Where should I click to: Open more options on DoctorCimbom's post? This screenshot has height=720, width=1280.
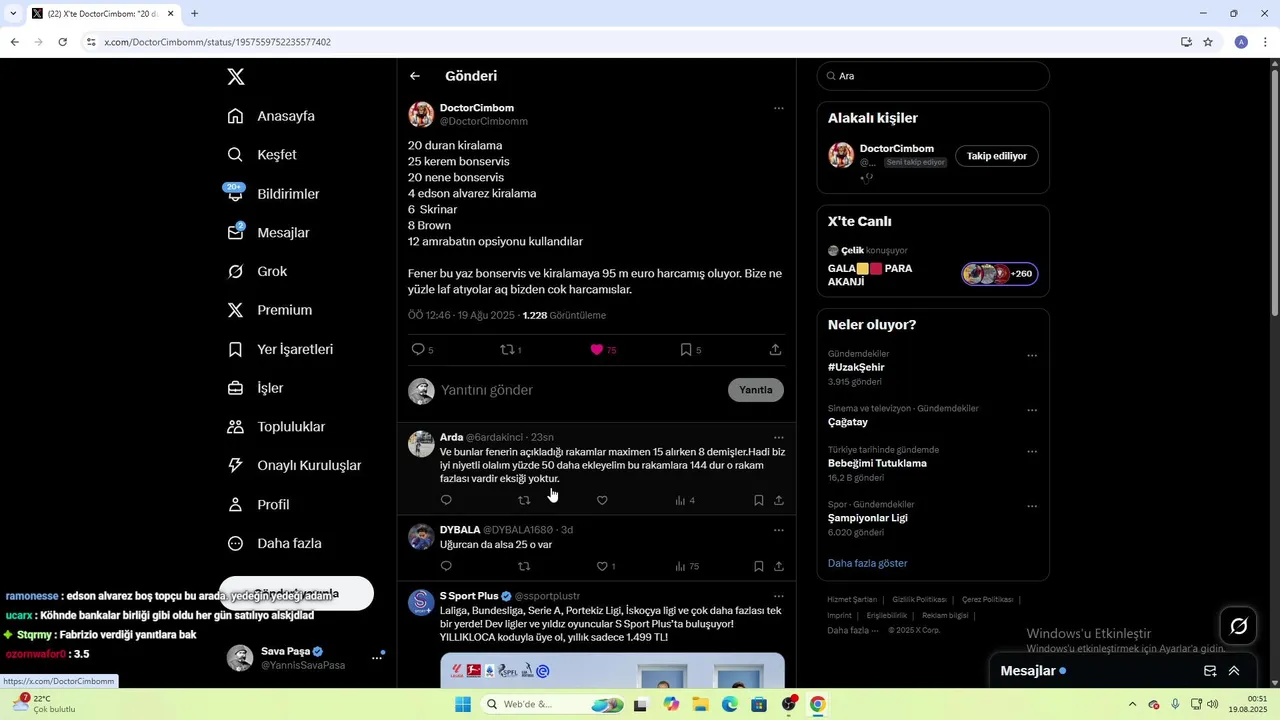click(779, 108)
